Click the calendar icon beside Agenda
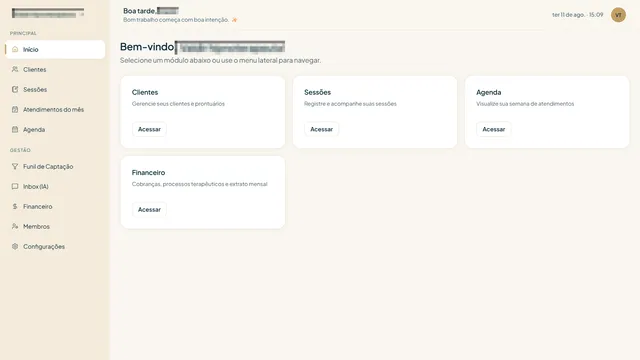Screen dimensions: 640x360 pos(15,129)
